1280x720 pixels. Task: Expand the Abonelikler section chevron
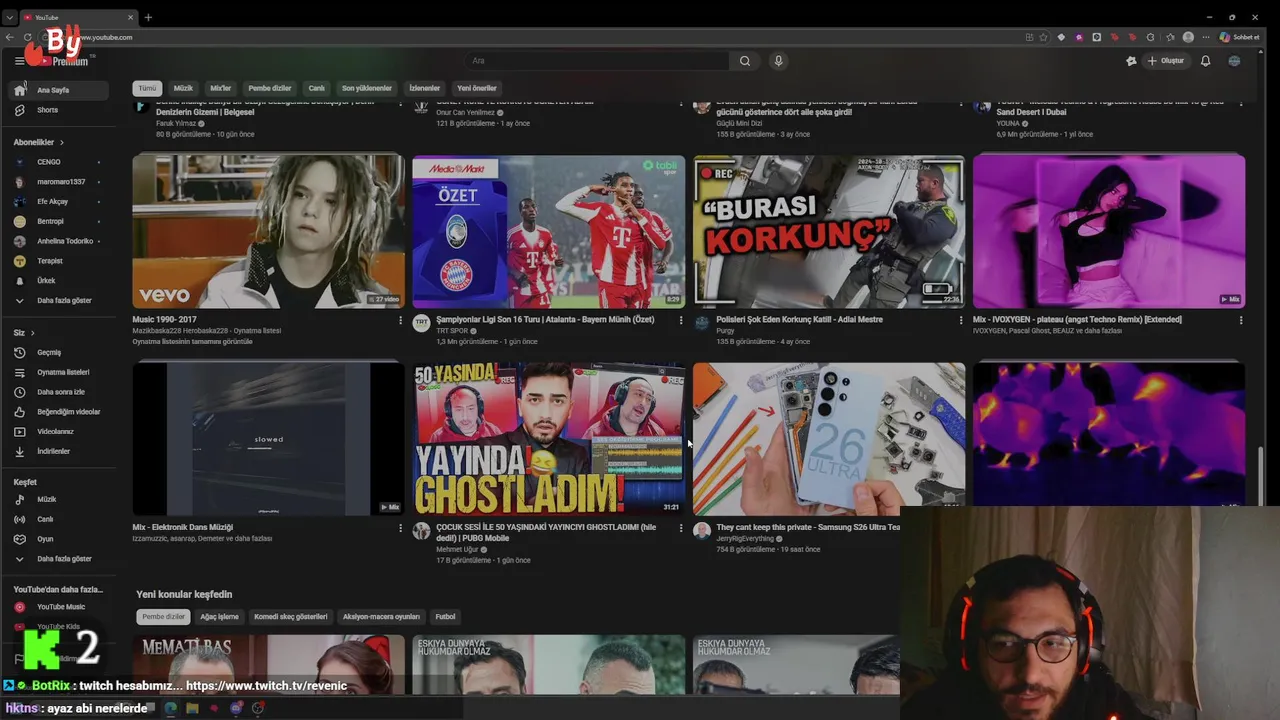[x=61, y=142]
